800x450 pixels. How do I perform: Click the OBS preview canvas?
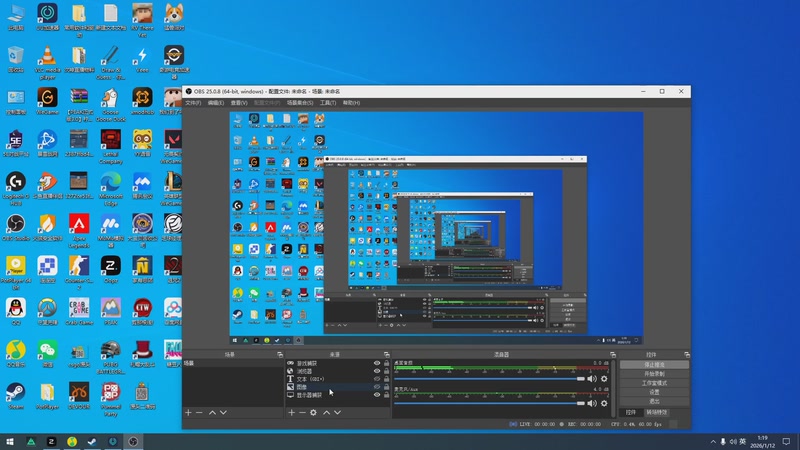[x=436, y=228]
